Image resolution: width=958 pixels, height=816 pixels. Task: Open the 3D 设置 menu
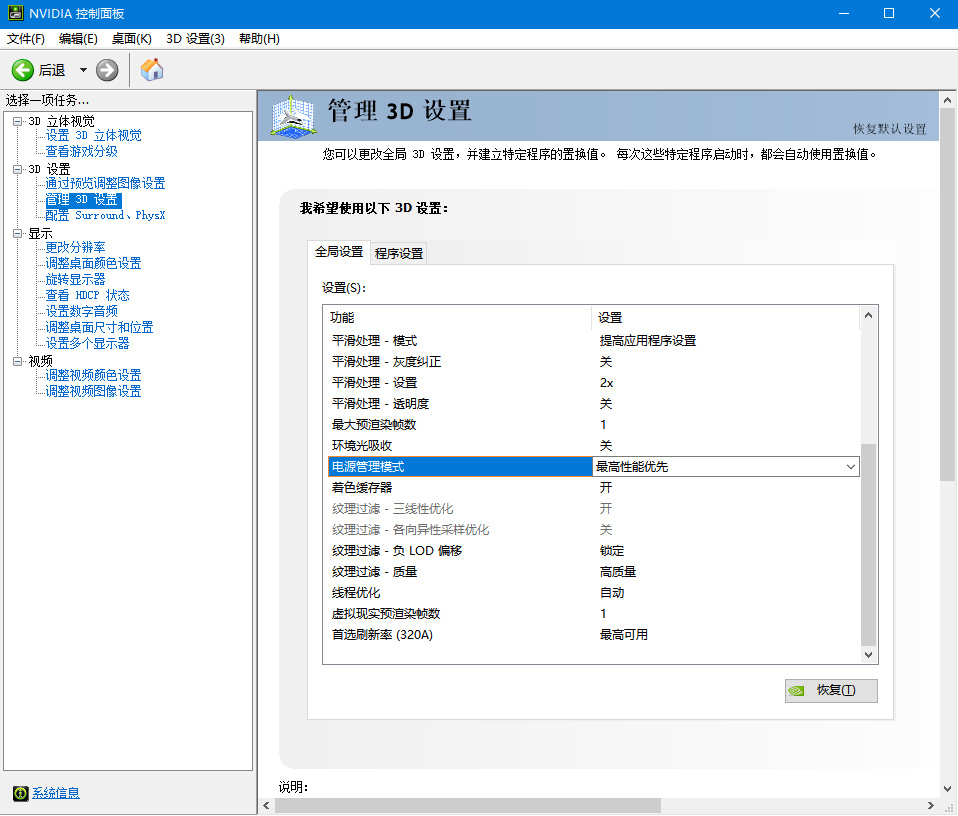[x=195, y=39]
